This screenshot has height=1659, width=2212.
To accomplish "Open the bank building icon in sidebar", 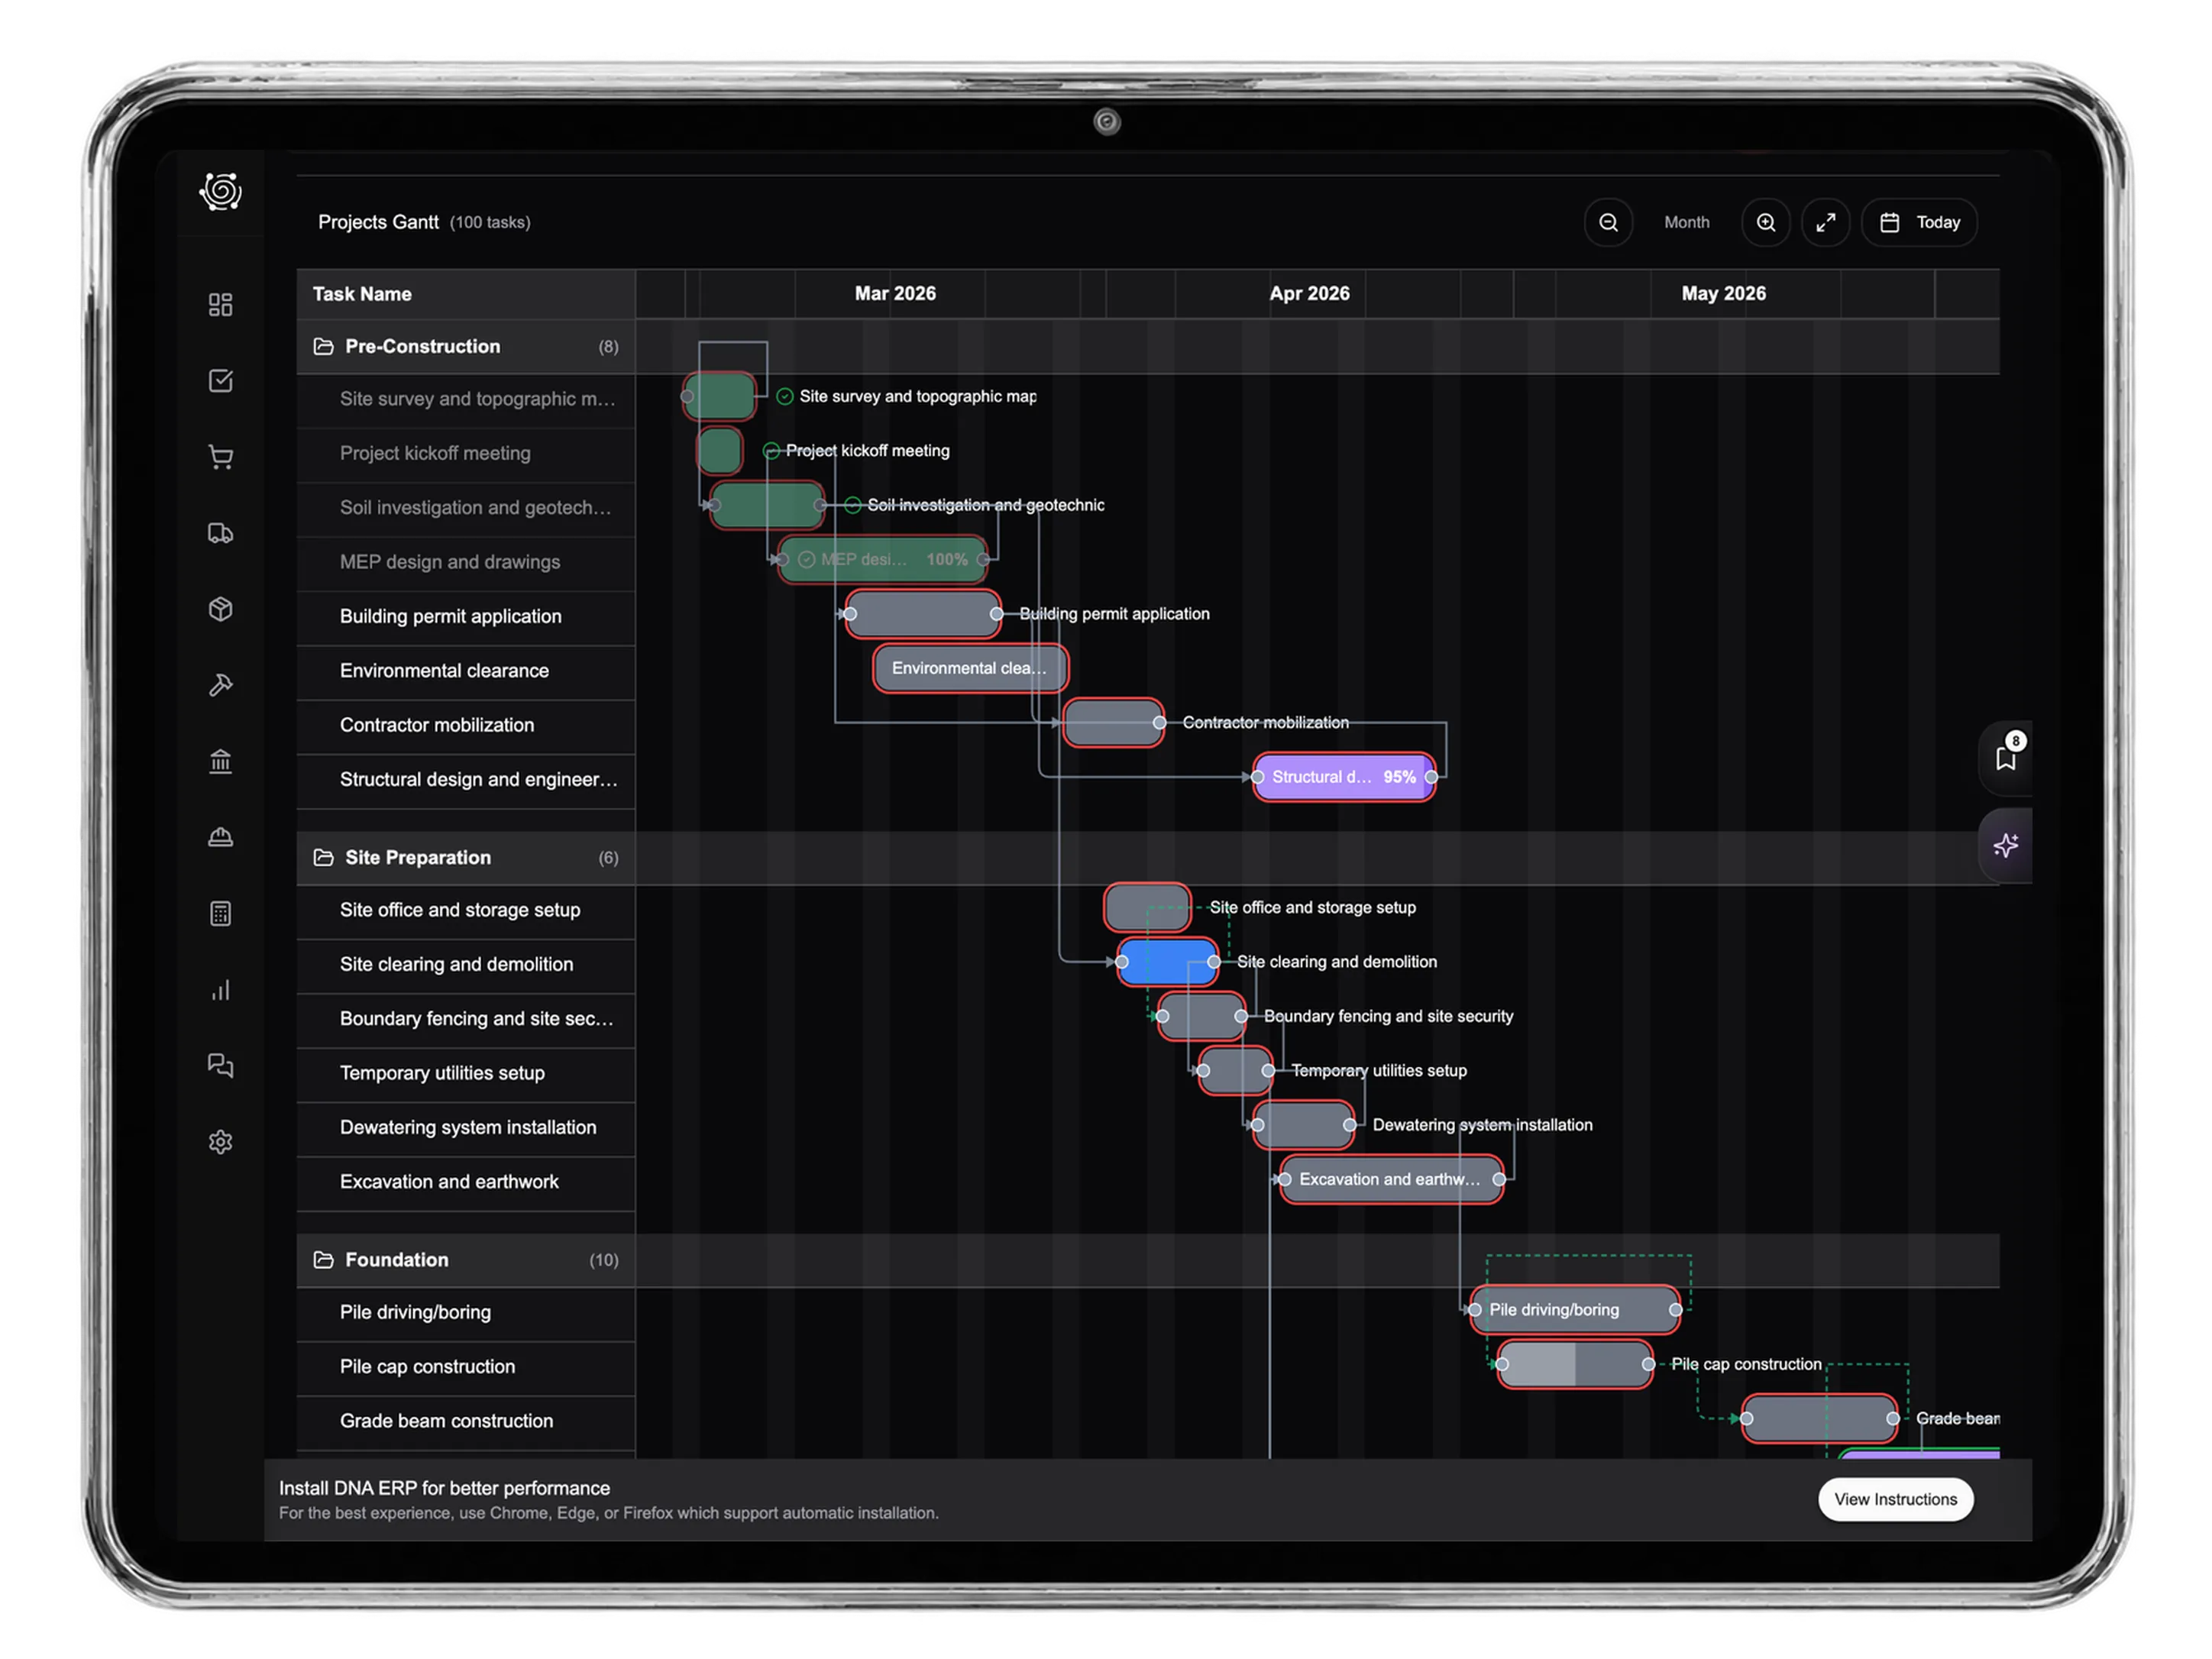I will (220, 762).
